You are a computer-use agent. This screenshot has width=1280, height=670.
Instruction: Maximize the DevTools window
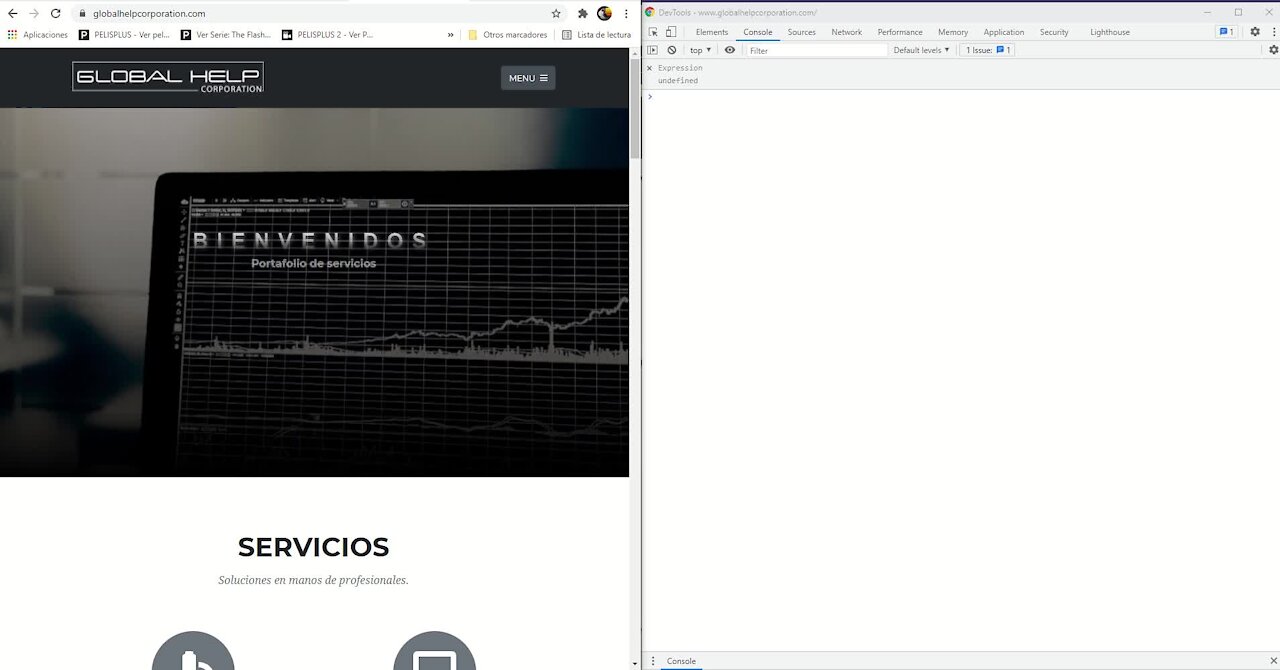pyautogui.click(x=1238, y=12)
